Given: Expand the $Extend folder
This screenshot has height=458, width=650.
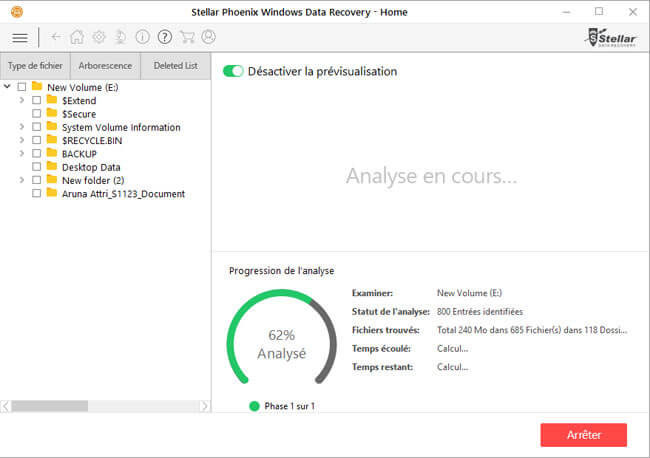Looking at the screenshot, I should (22, 101).
